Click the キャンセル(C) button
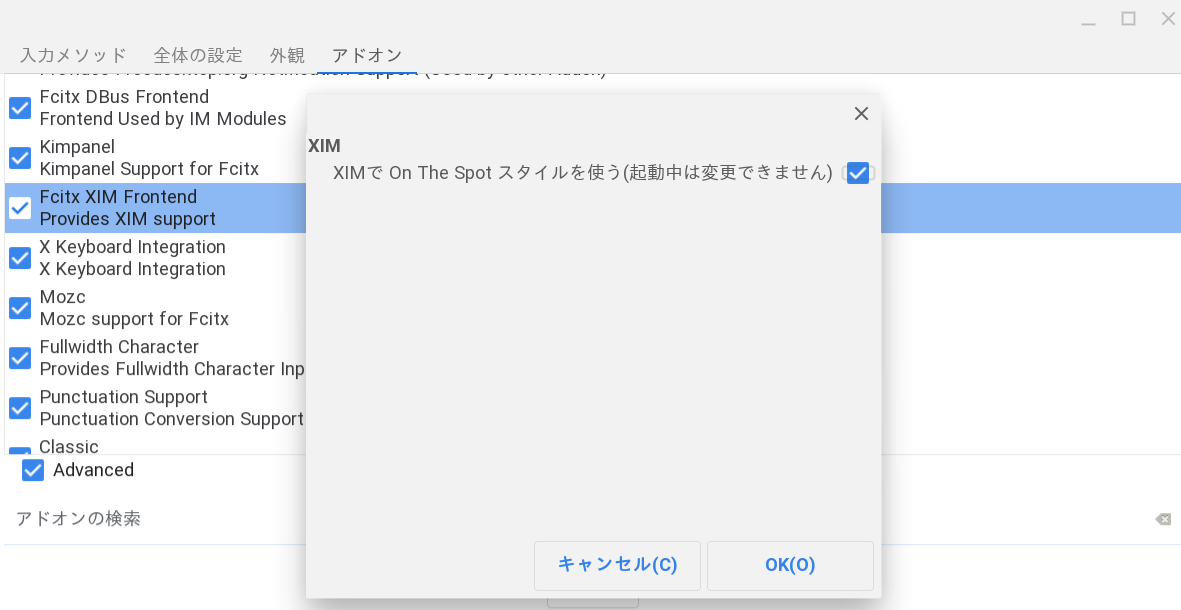This screenshot has width=1181, height=610. coord(617,566)
